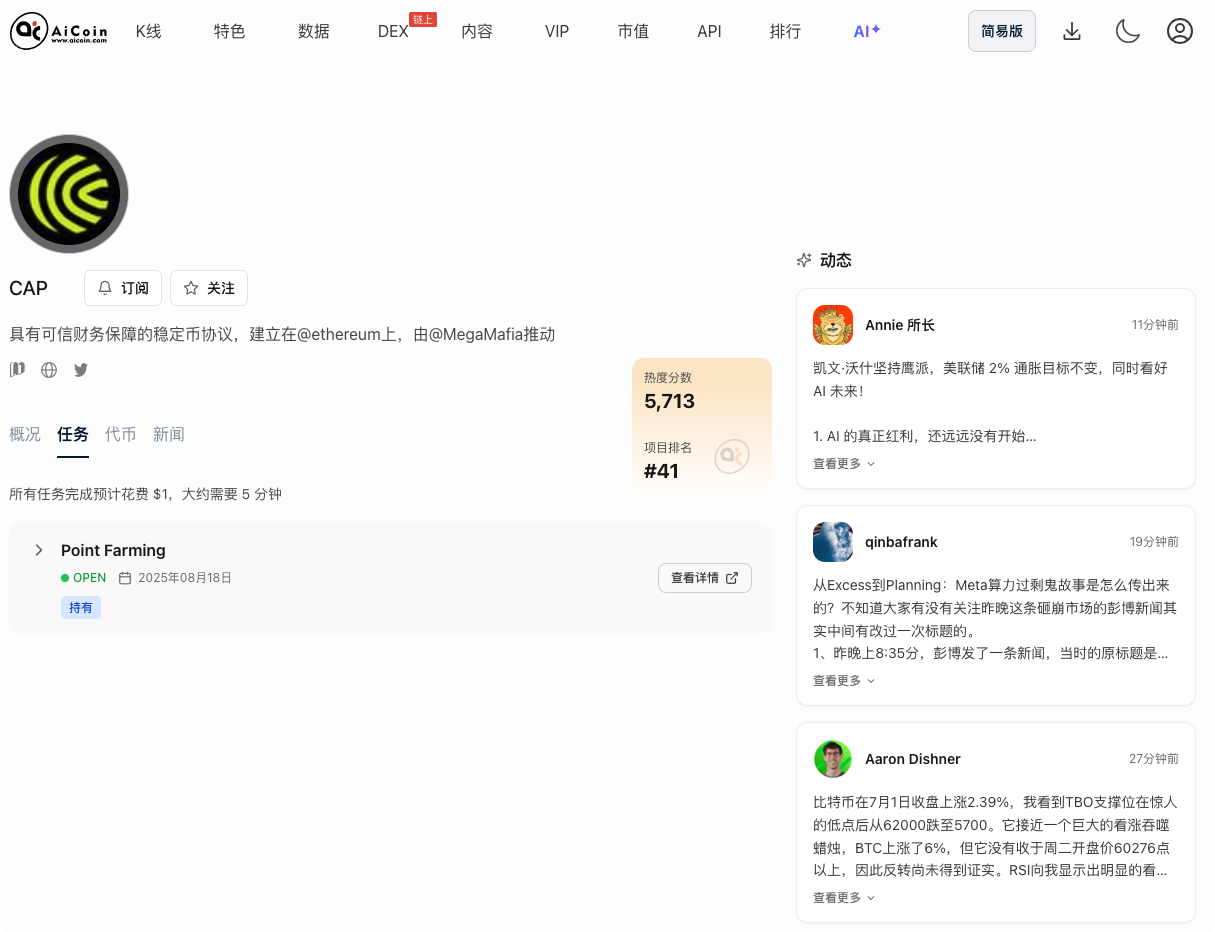Viewport: 1215px width, 932px height.
Task: Click the 11分钟前 timestamp
Action: (x=1155, y=325)
